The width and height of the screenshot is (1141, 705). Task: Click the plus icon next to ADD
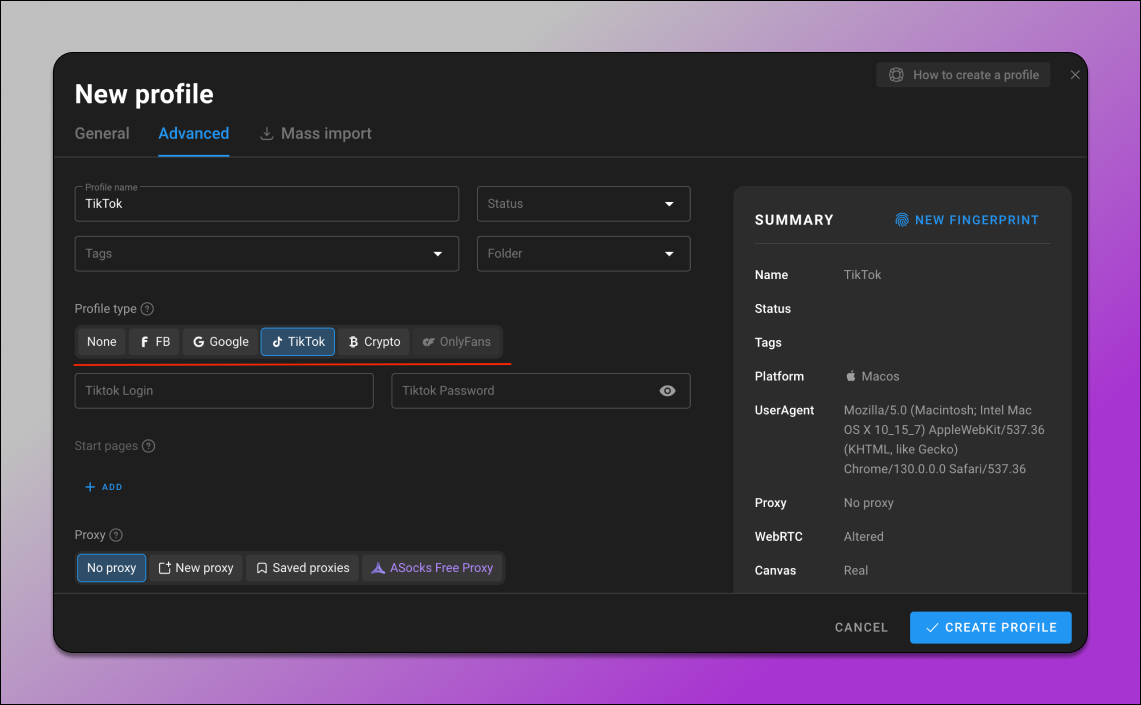pos(90,487)
